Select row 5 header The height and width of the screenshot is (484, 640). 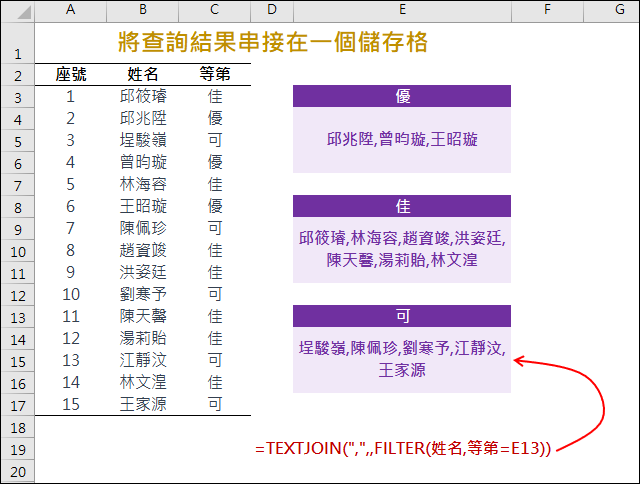tap(18, 141)
